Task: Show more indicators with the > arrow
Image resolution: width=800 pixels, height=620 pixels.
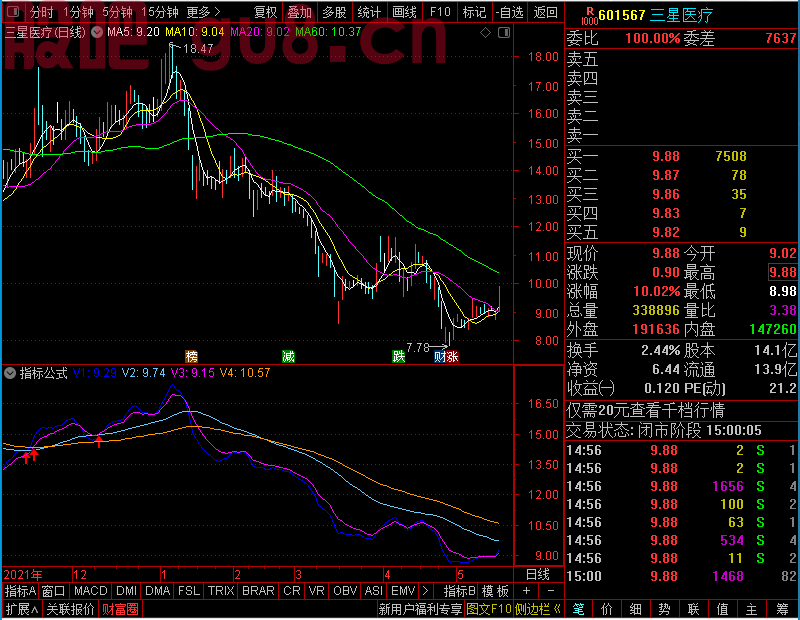Action: tap(426, 591)
